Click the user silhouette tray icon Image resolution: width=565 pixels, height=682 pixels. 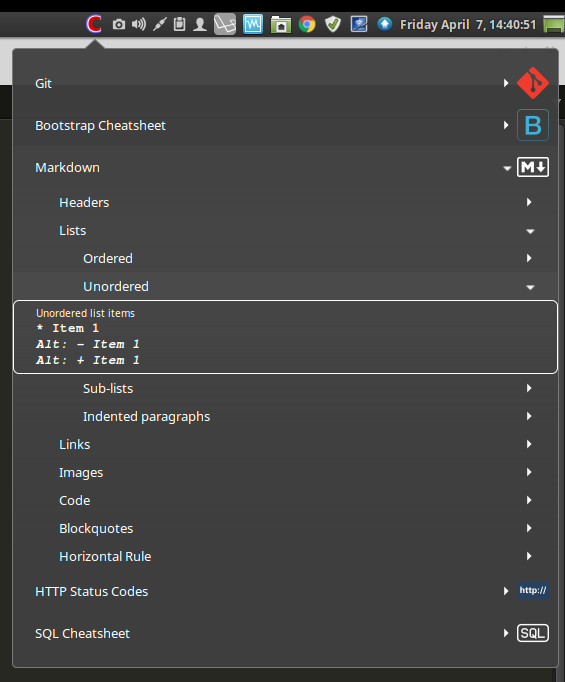200,24
